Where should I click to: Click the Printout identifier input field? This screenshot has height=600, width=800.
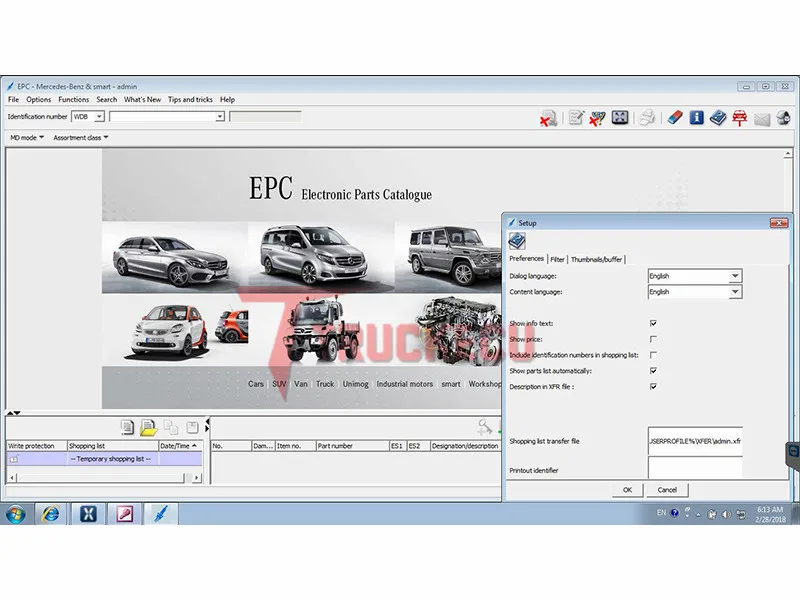click(x=695, y=468)
